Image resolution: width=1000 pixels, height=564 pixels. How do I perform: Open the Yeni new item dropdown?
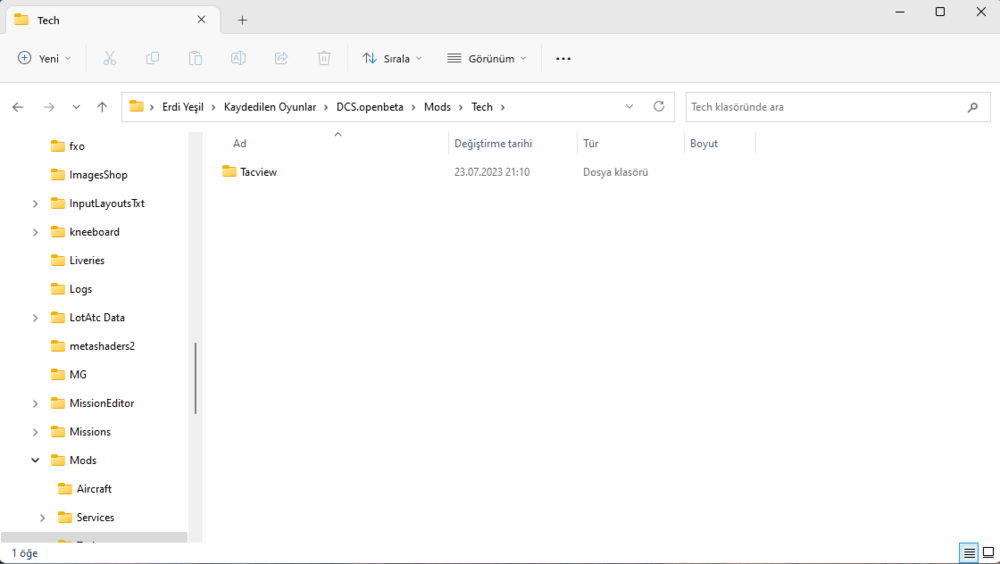click(x=44, y=58)
